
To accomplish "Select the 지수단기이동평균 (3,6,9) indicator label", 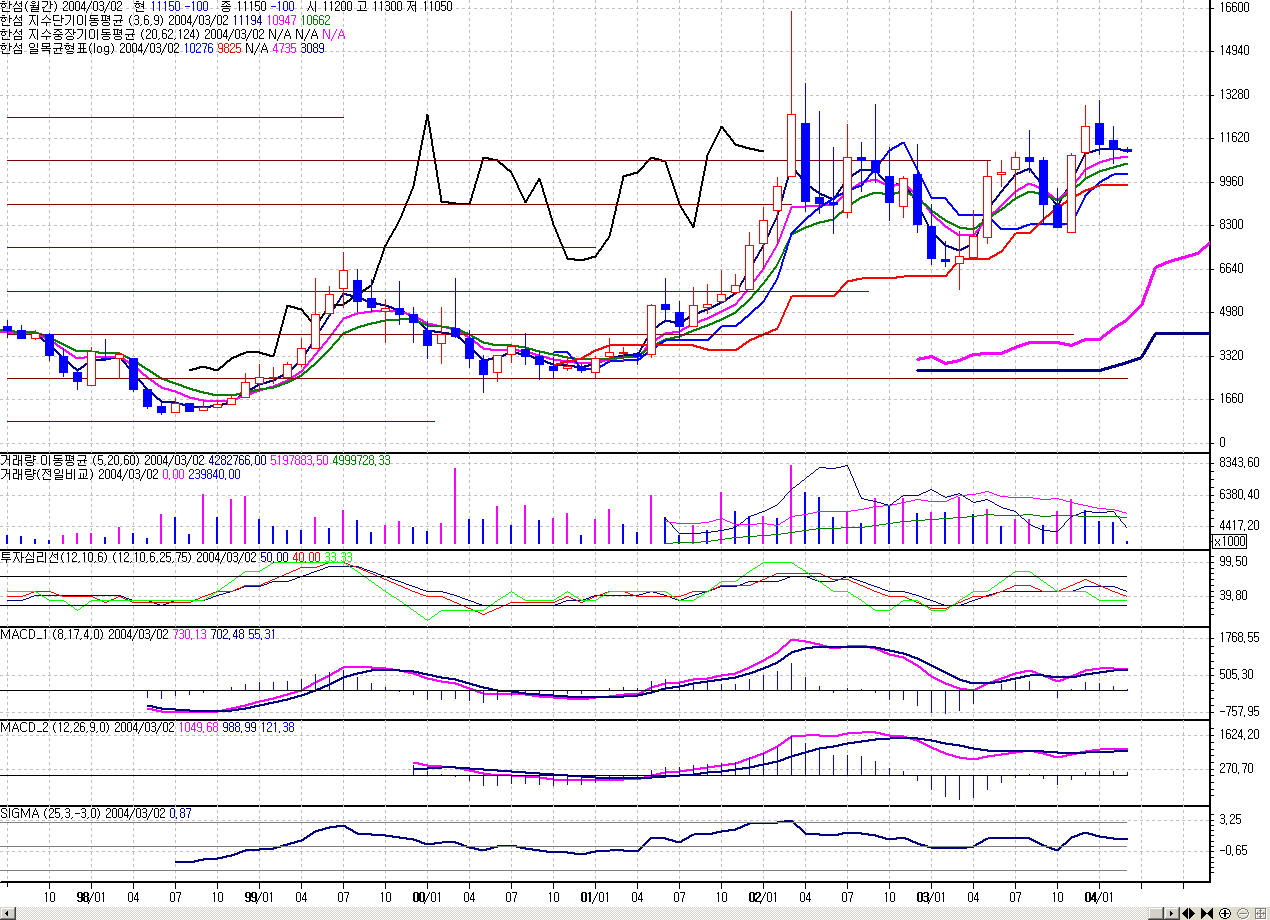I will (x=80, y=20).
